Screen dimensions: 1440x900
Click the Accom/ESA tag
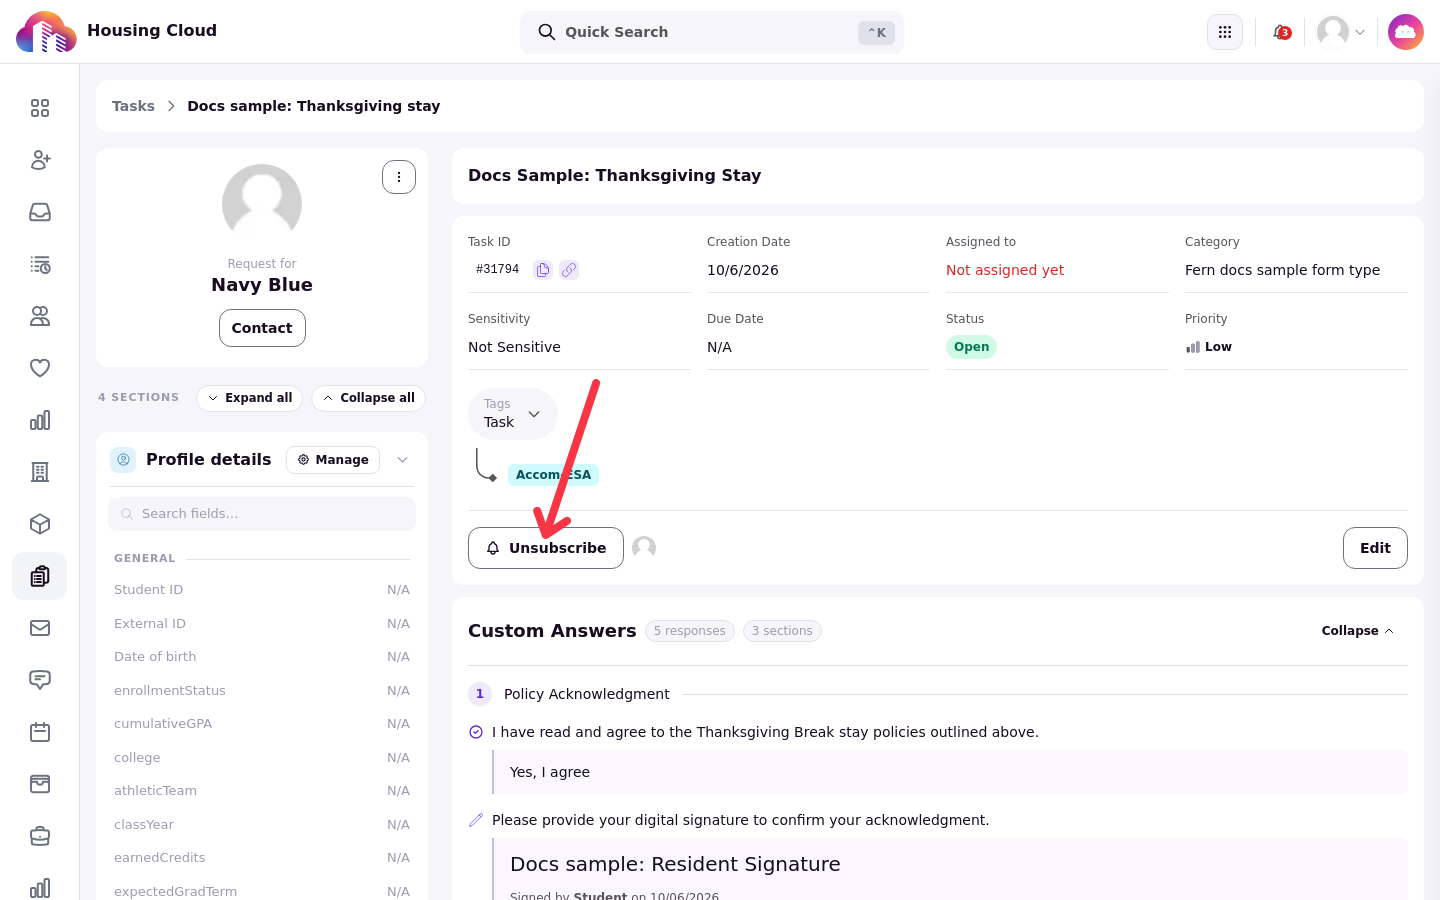pyautogui.click(x=553, y=475)
